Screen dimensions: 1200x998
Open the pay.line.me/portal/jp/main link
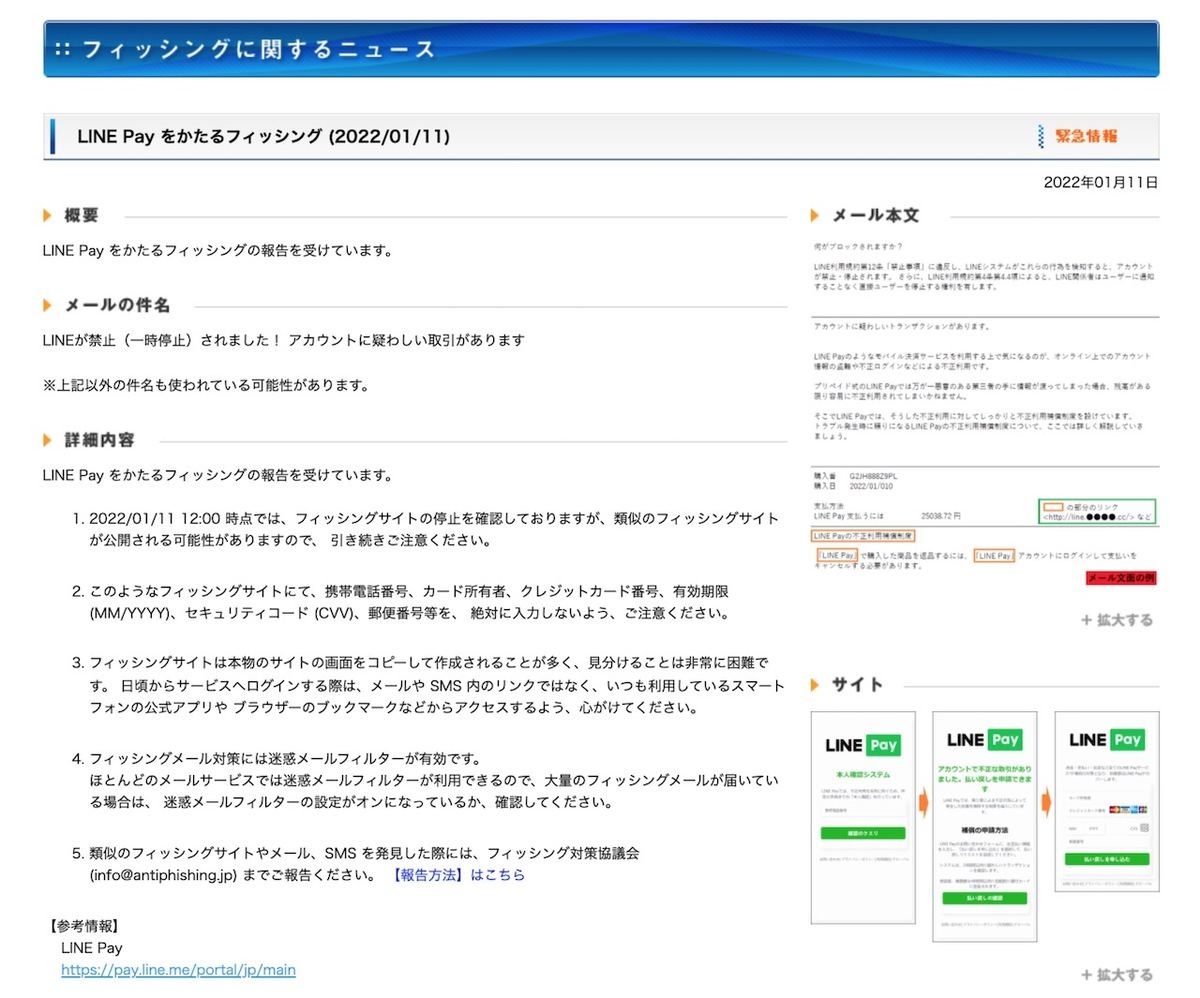click(178, 970)
